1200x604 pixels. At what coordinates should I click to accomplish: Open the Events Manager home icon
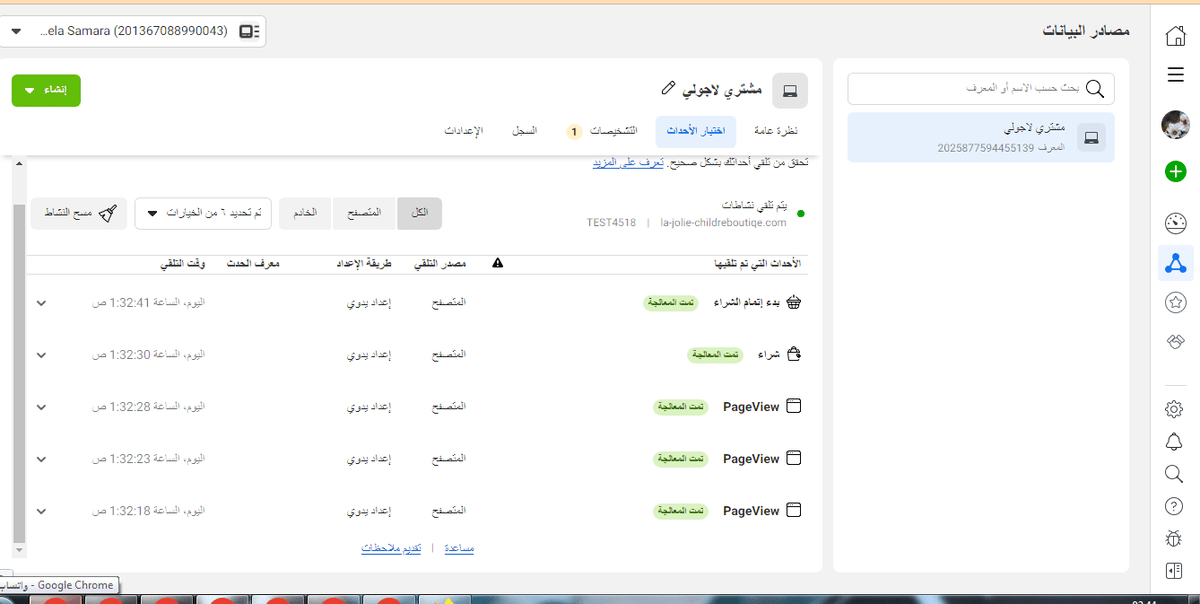point(1175,35)
